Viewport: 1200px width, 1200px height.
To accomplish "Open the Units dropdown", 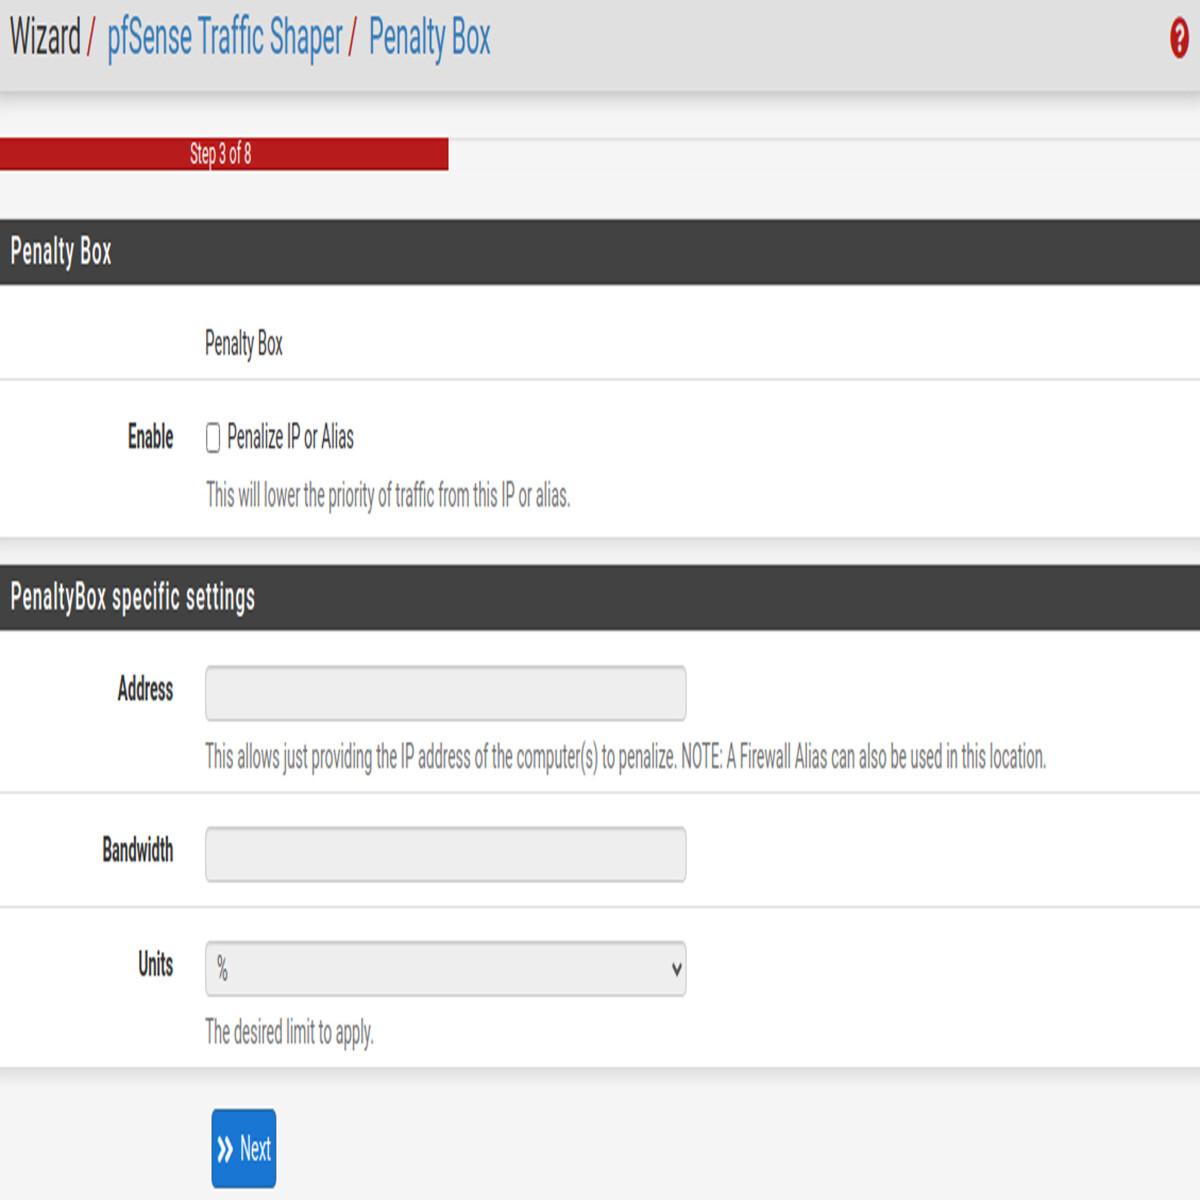I will (446, 968).
